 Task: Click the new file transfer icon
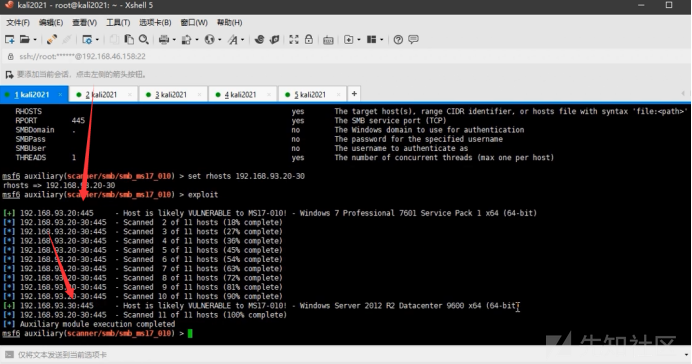349,40
